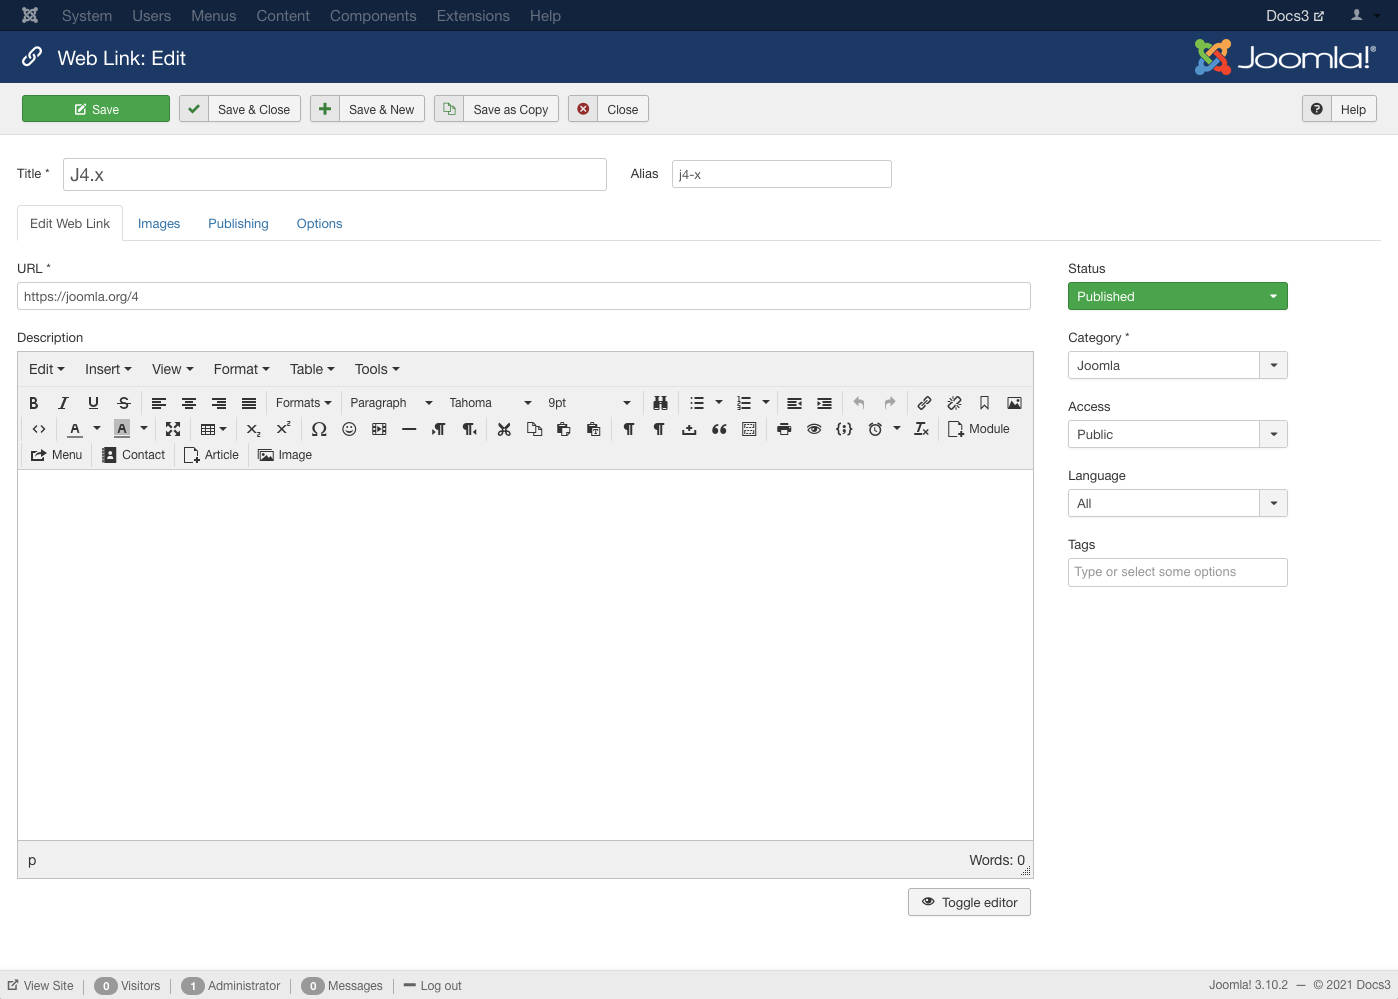Toggle fullscreen editor mode

173,429
